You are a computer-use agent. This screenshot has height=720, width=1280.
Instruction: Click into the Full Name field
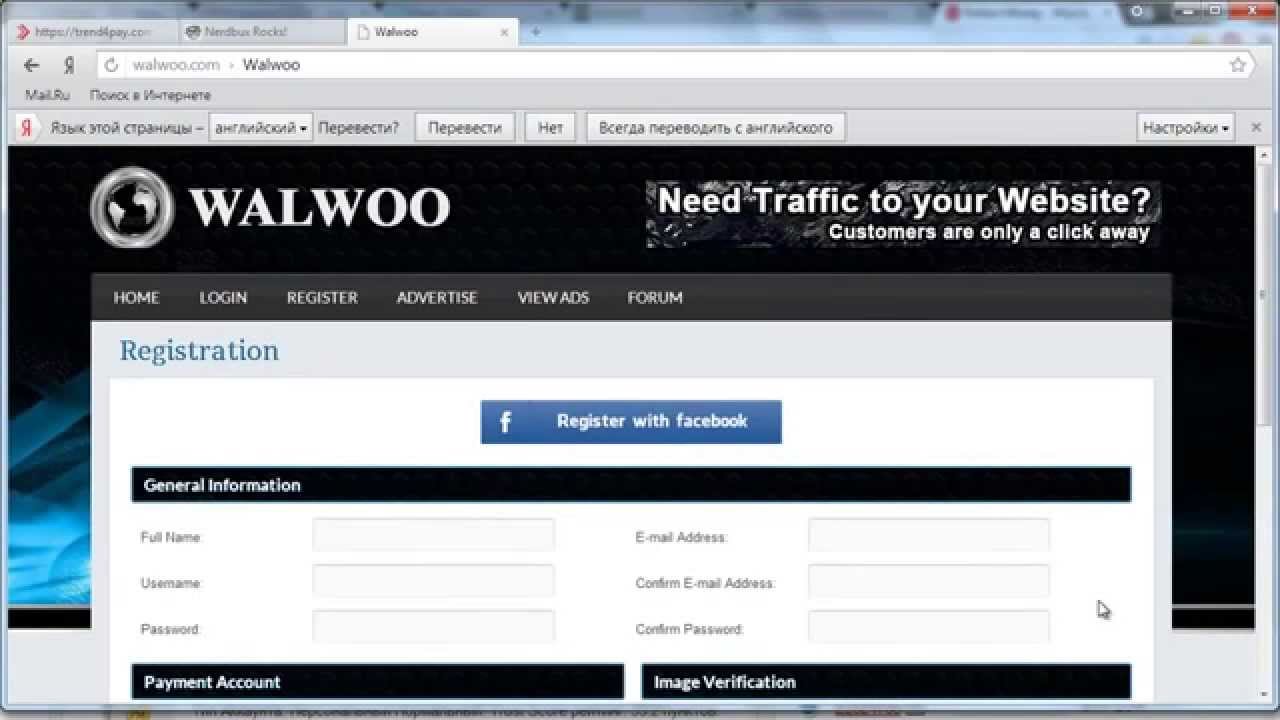coord(433,535)
